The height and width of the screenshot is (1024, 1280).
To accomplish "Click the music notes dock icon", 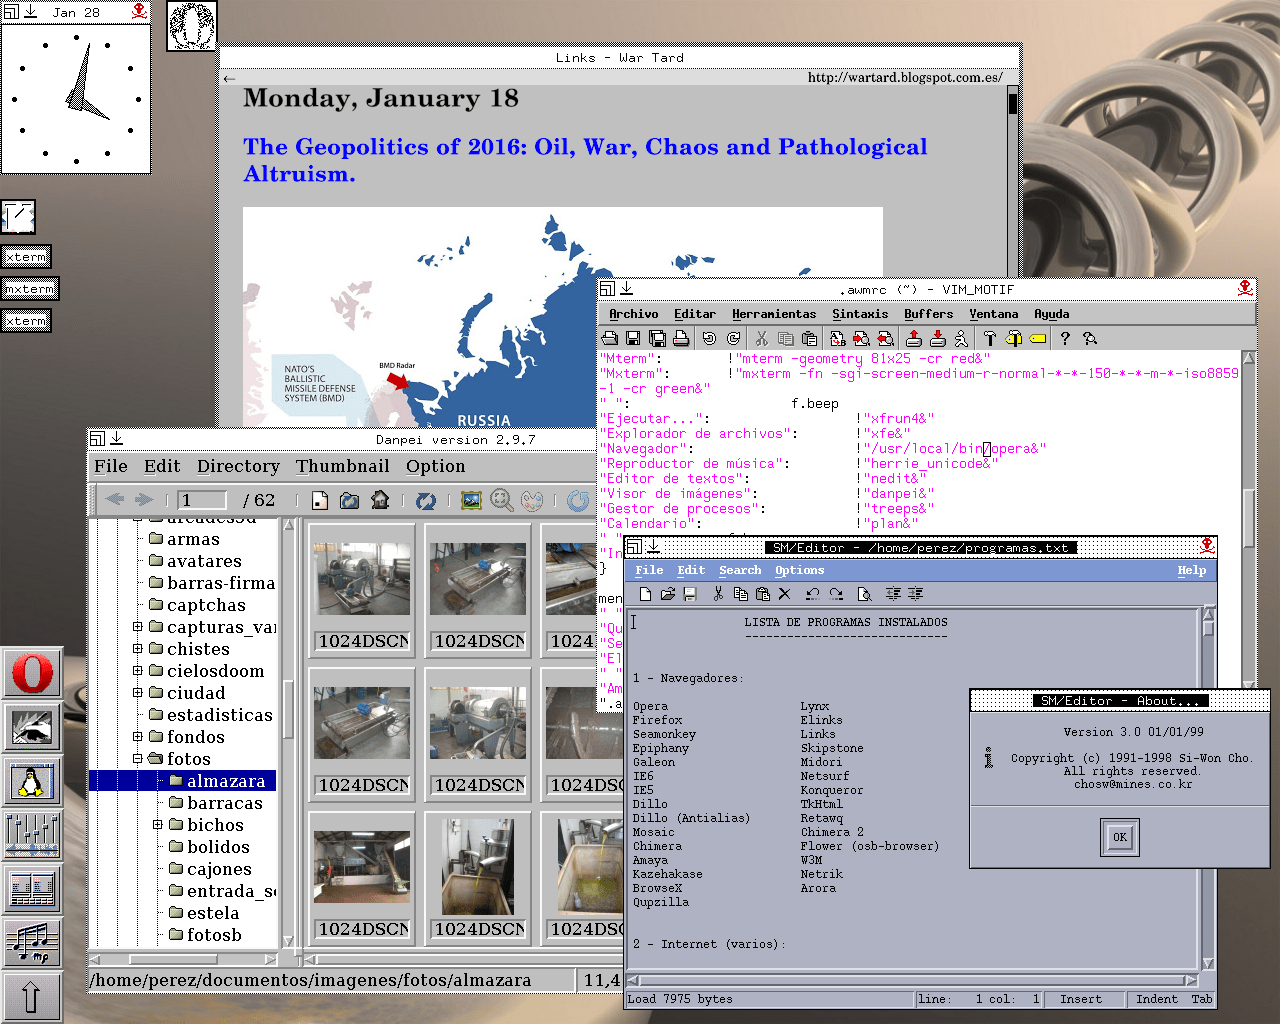I will pyautogui.click(x=32, y=943).
